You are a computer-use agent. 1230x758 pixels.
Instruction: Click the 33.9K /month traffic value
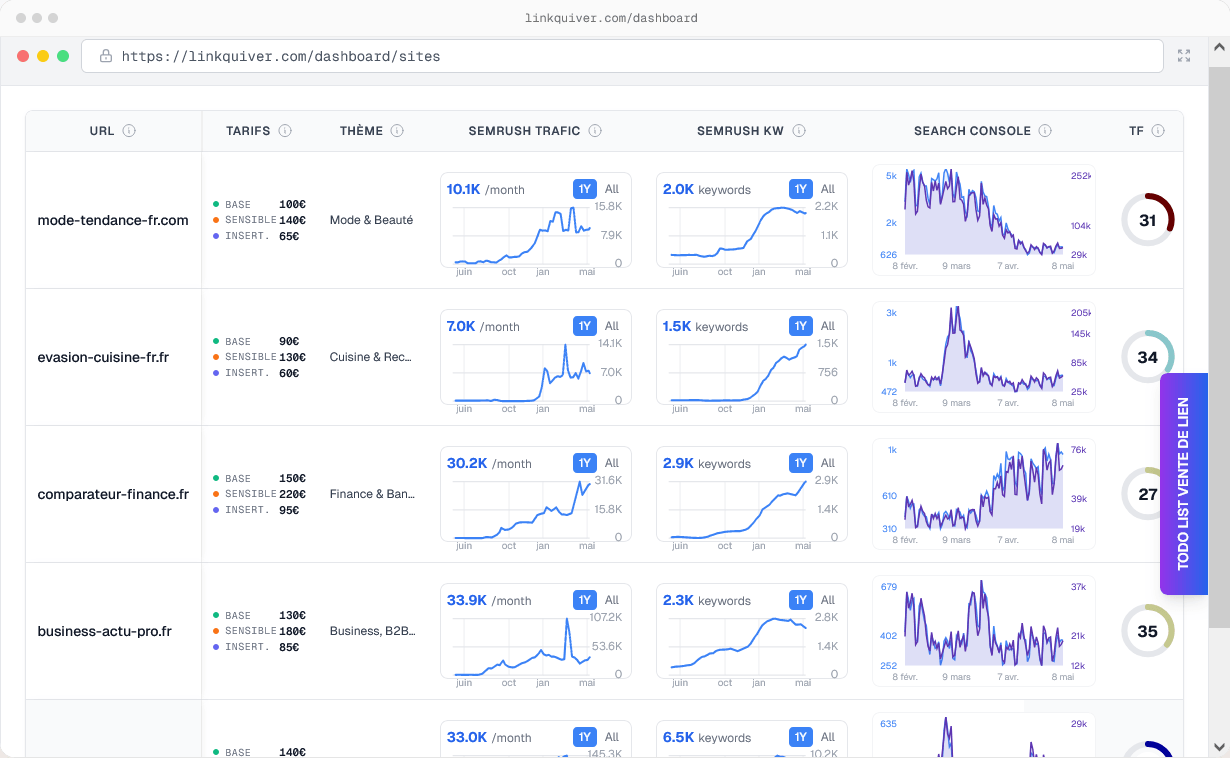(489, 600)
